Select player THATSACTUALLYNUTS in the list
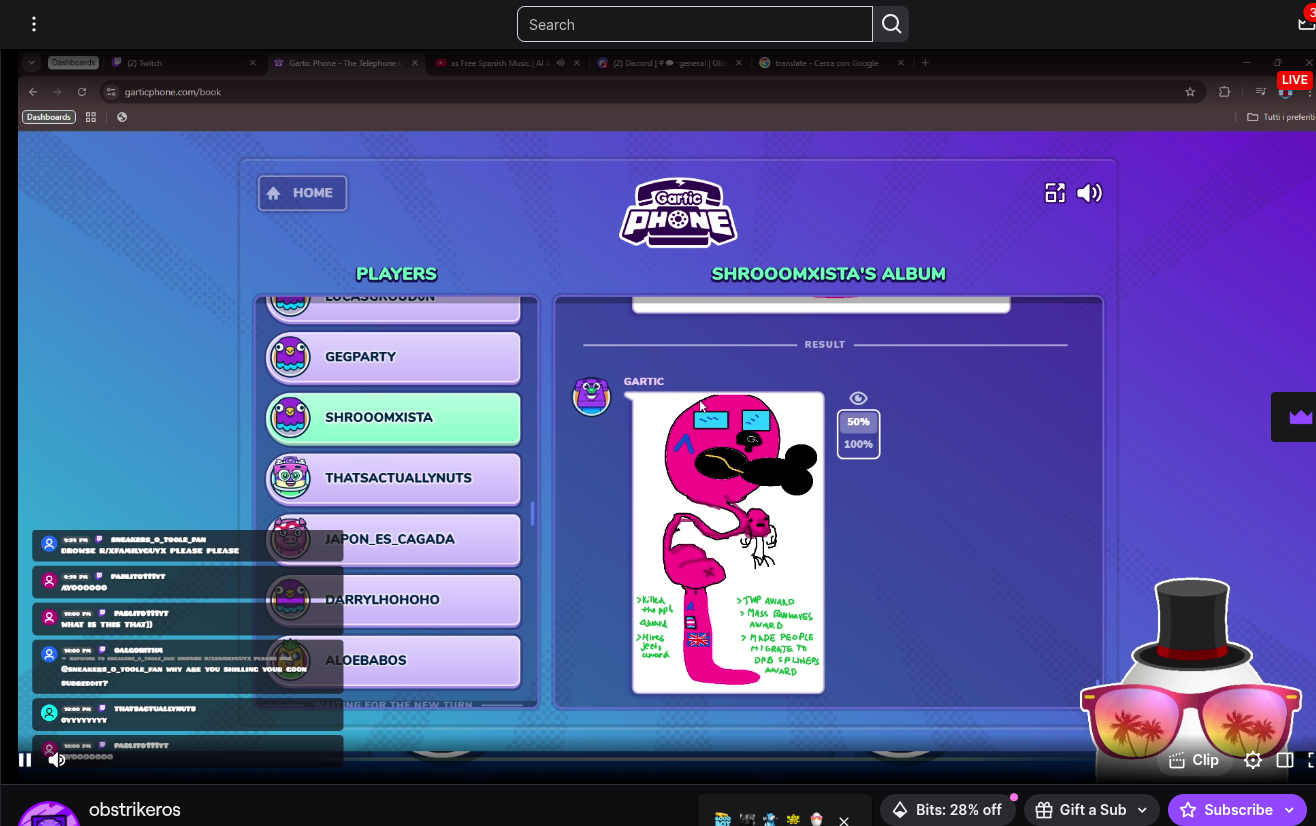The height and width of the screenshot is (826, 1316). tap(393, 478)
